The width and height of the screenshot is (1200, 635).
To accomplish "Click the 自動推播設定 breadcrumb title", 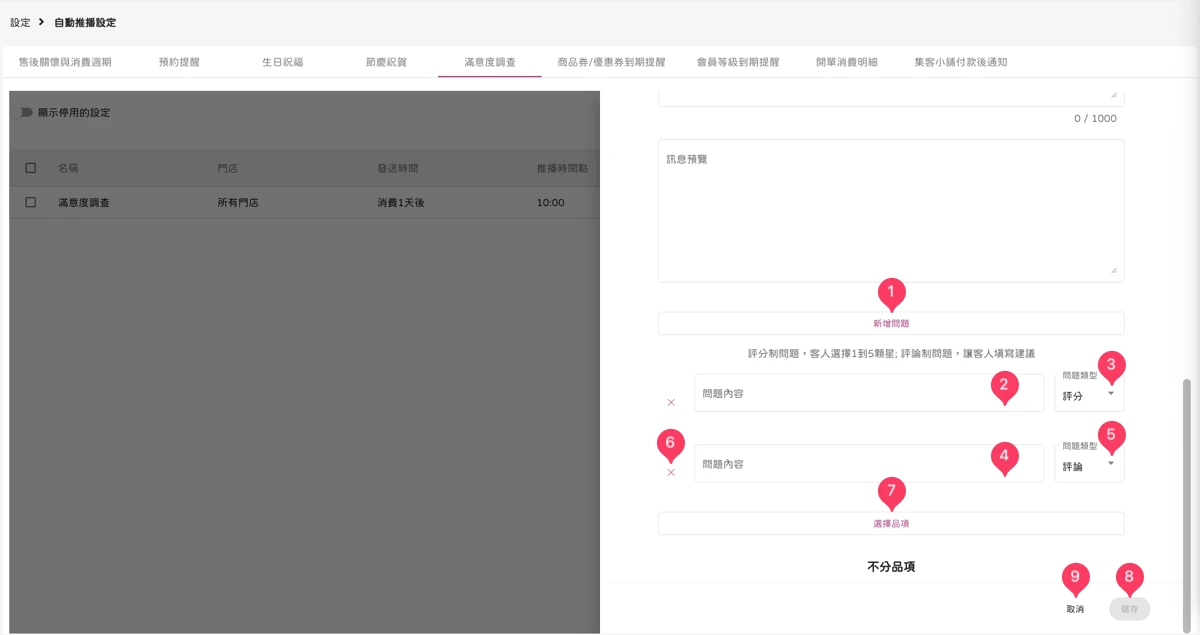I will [85, 22].
